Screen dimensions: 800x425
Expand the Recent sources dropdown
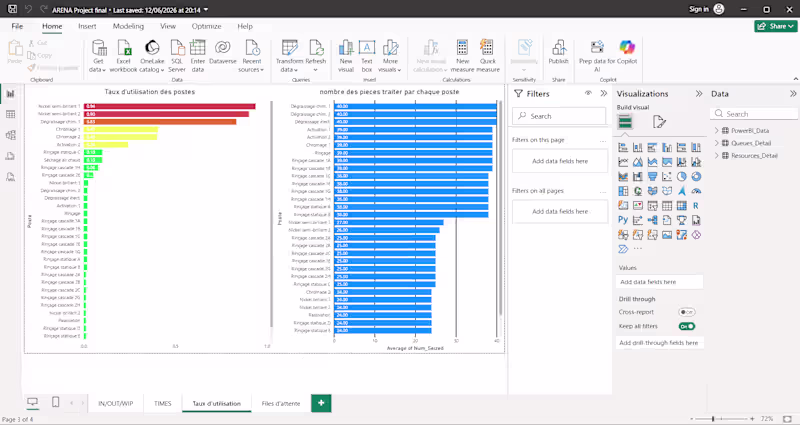(x=252, y=56)
